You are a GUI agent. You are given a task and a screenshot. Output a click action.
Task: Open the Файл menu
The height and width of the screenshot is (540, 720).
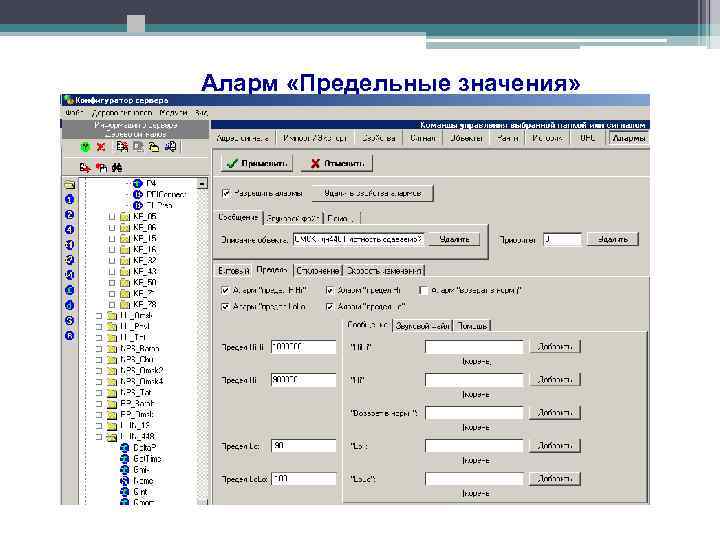(x=74, y=112)
